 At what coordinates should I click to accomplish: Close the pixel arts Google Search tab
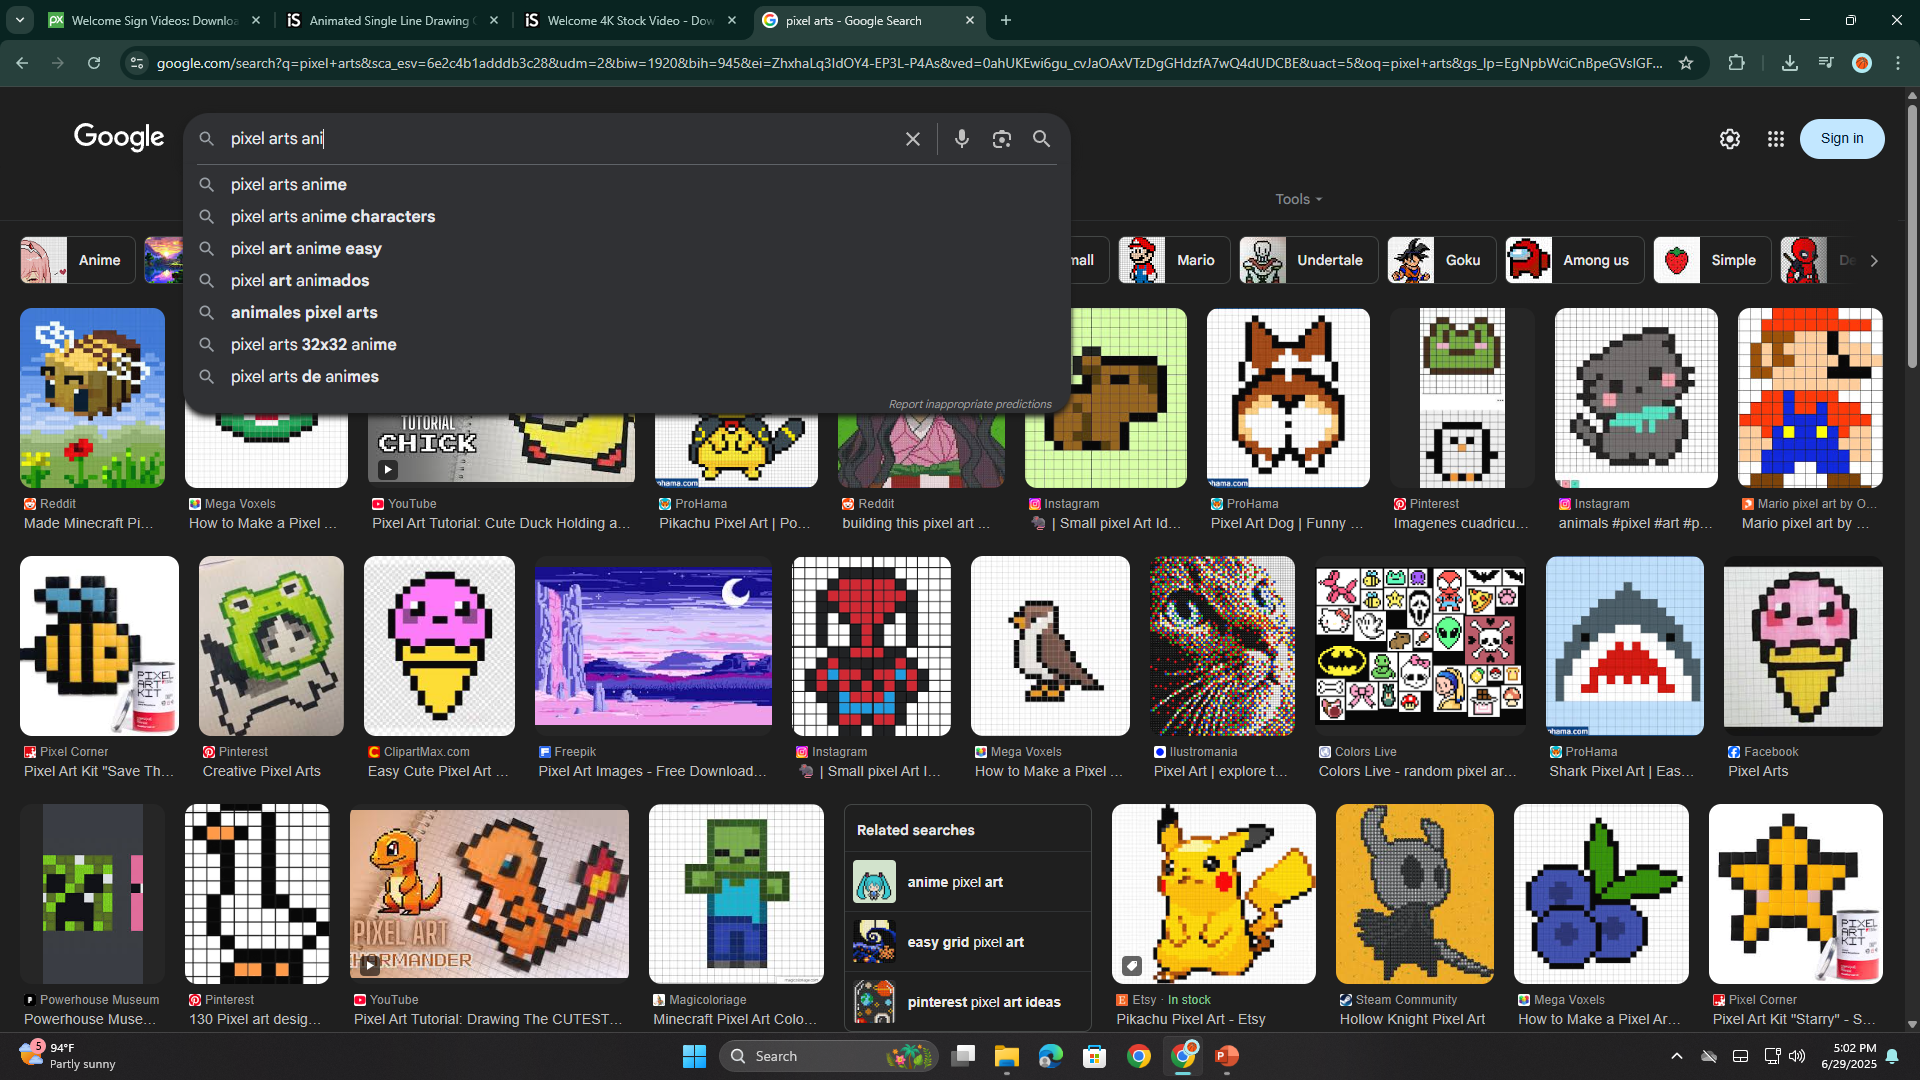point(969,20)
